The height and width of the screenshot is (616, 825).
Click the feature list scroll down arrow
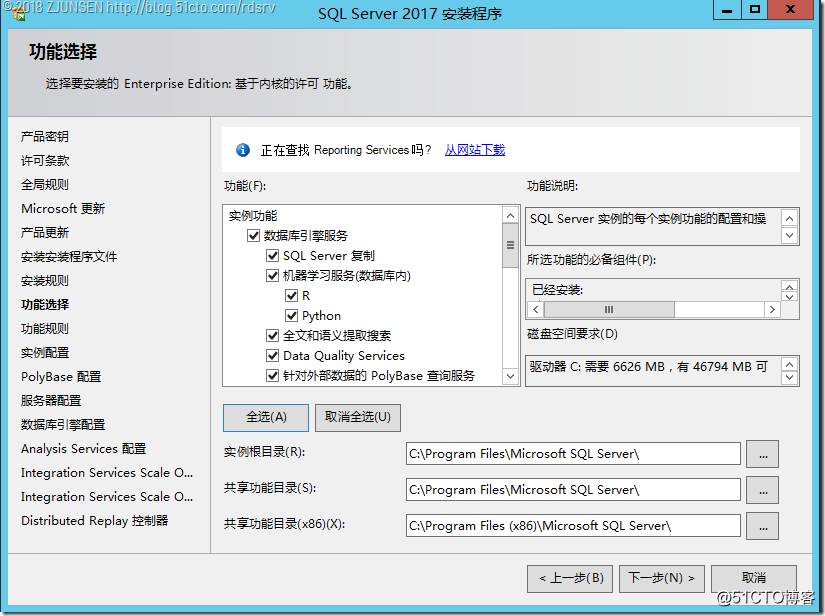(x=510, y=376)
